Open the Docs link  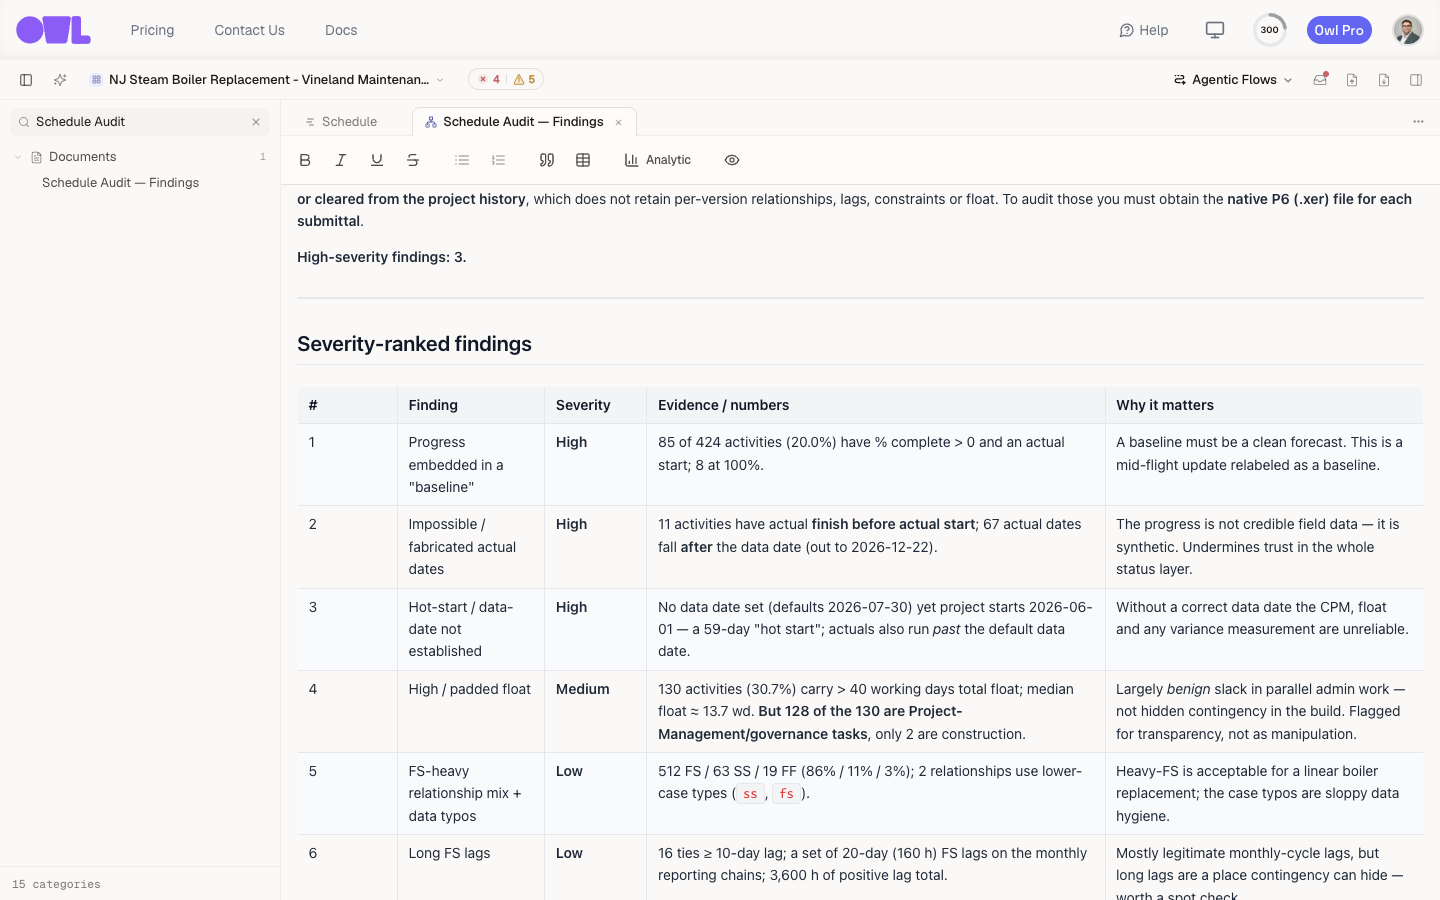tap(341, 30)
